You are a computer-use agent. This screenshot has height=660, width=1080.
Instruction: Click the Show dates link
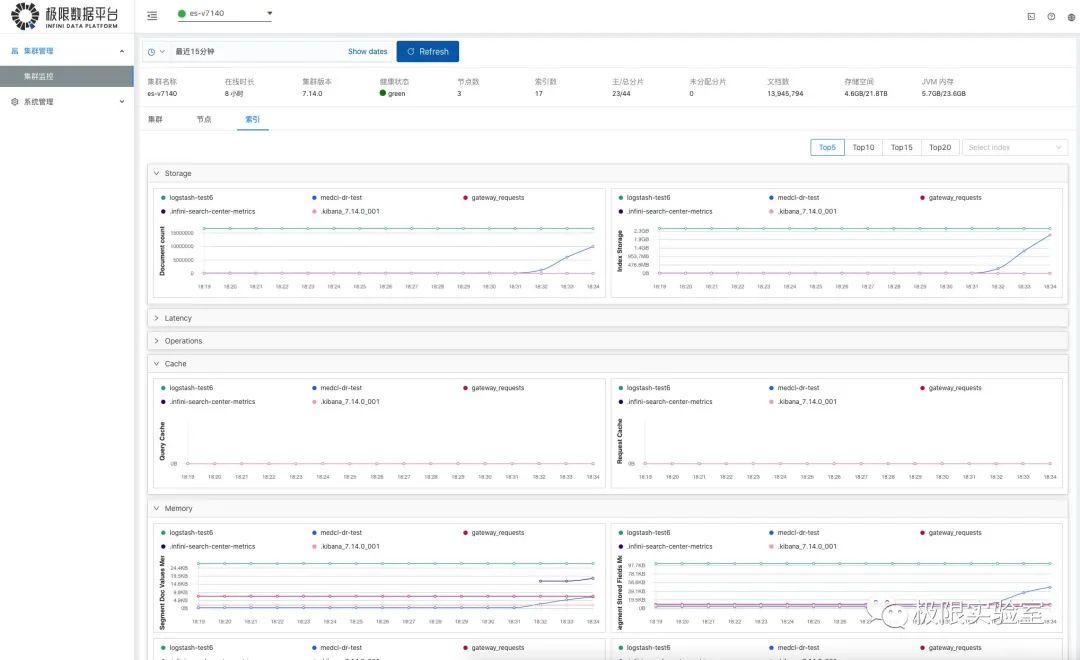point(367,52)
